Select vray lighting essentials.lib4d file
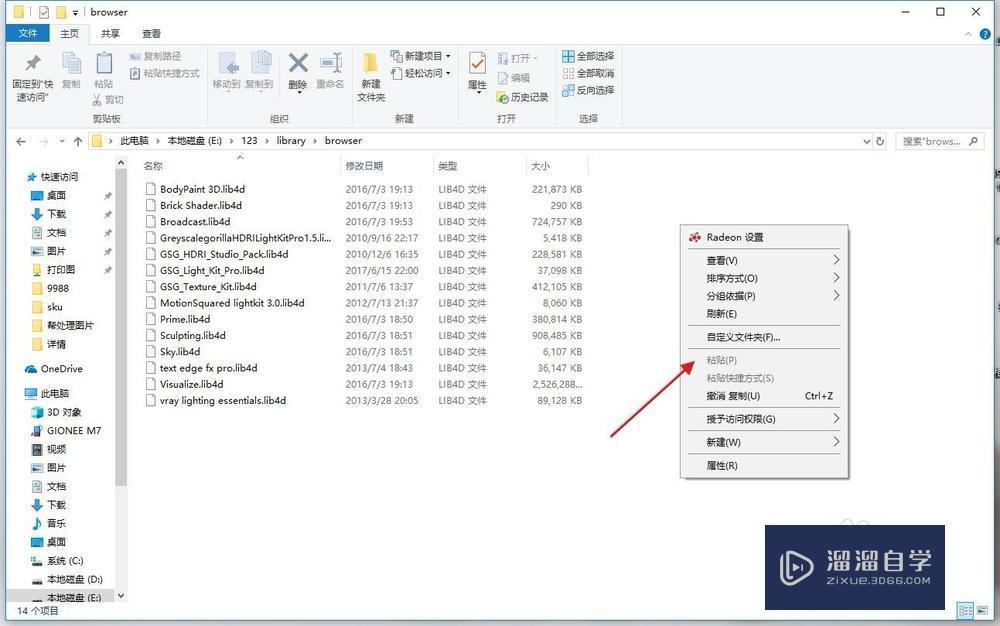This screenshot has width=1000, height=626. 223,400
